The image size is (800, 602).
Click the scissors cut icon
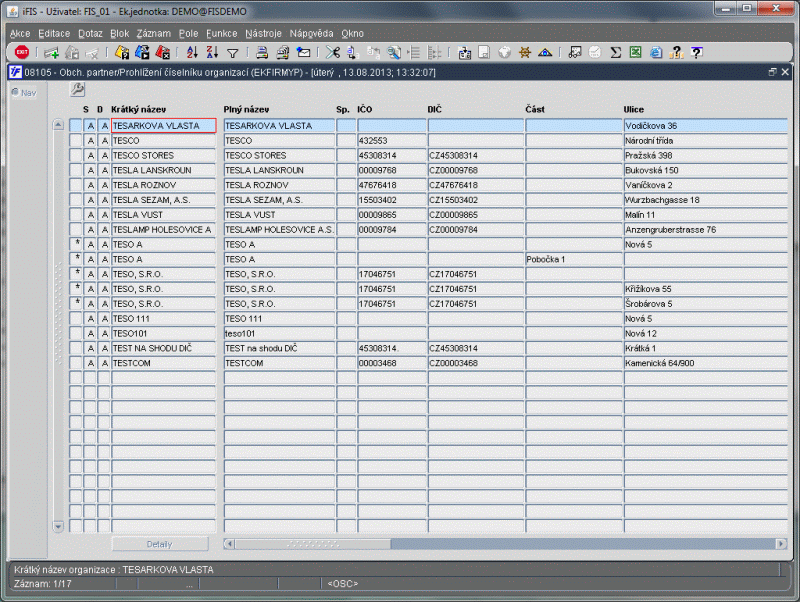334,52
